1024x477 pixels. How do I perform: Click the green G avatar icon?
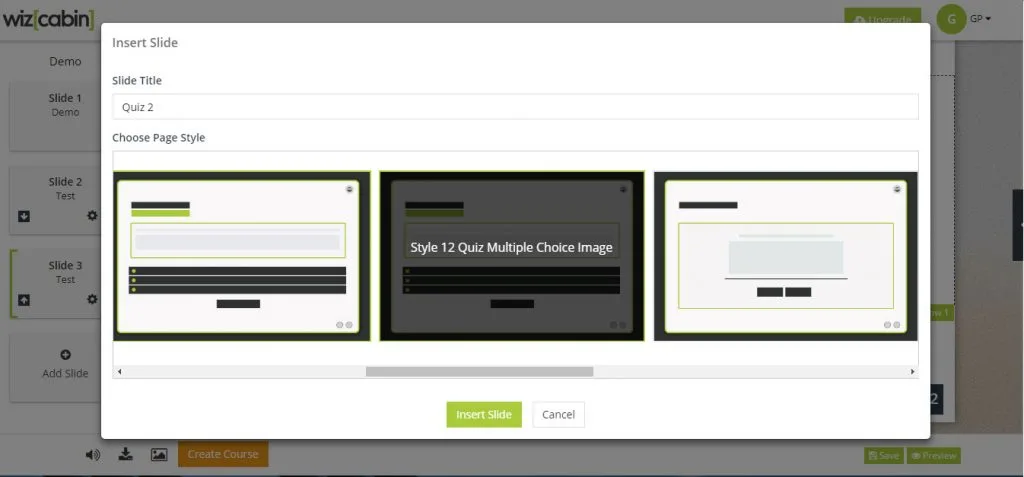tap(952, 19)
